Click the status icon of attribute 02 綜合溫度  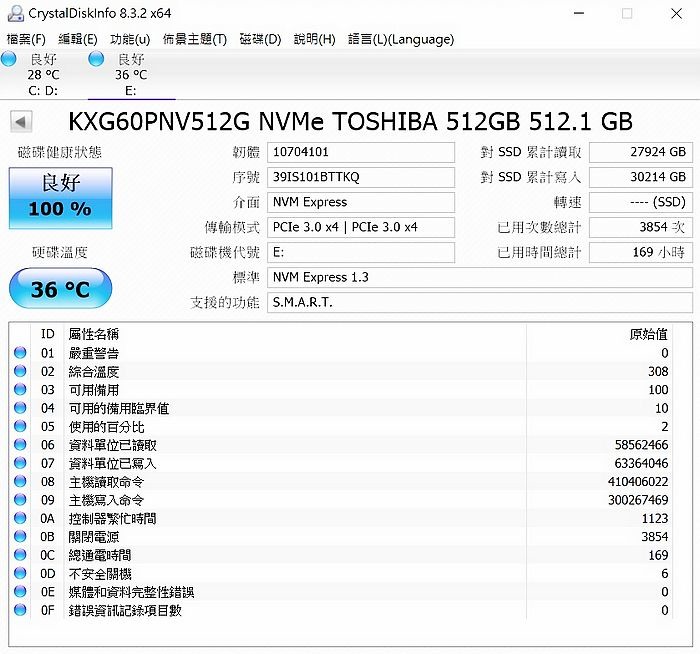pyautogui.click(x=20, y=371)
